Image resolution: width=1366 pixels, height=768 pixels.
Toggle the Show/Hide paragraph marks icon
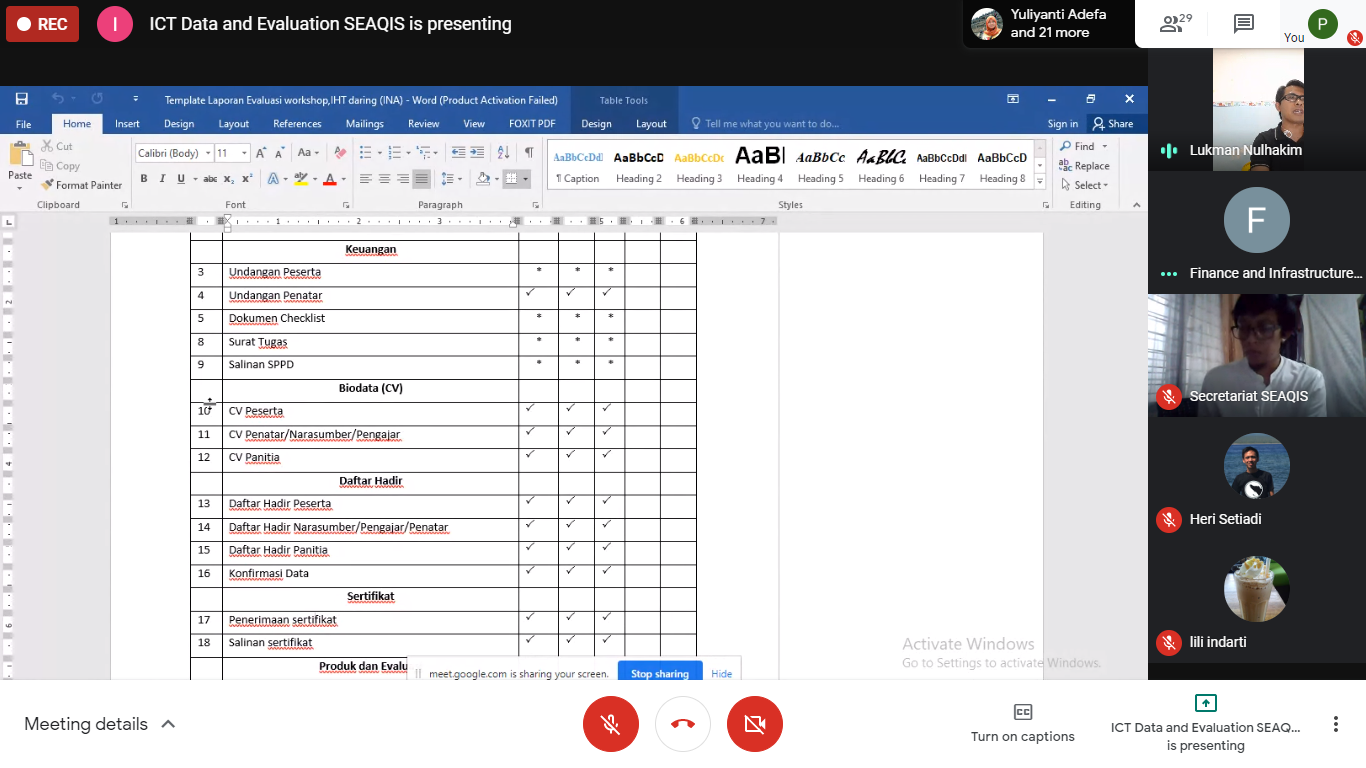(529, 153)
